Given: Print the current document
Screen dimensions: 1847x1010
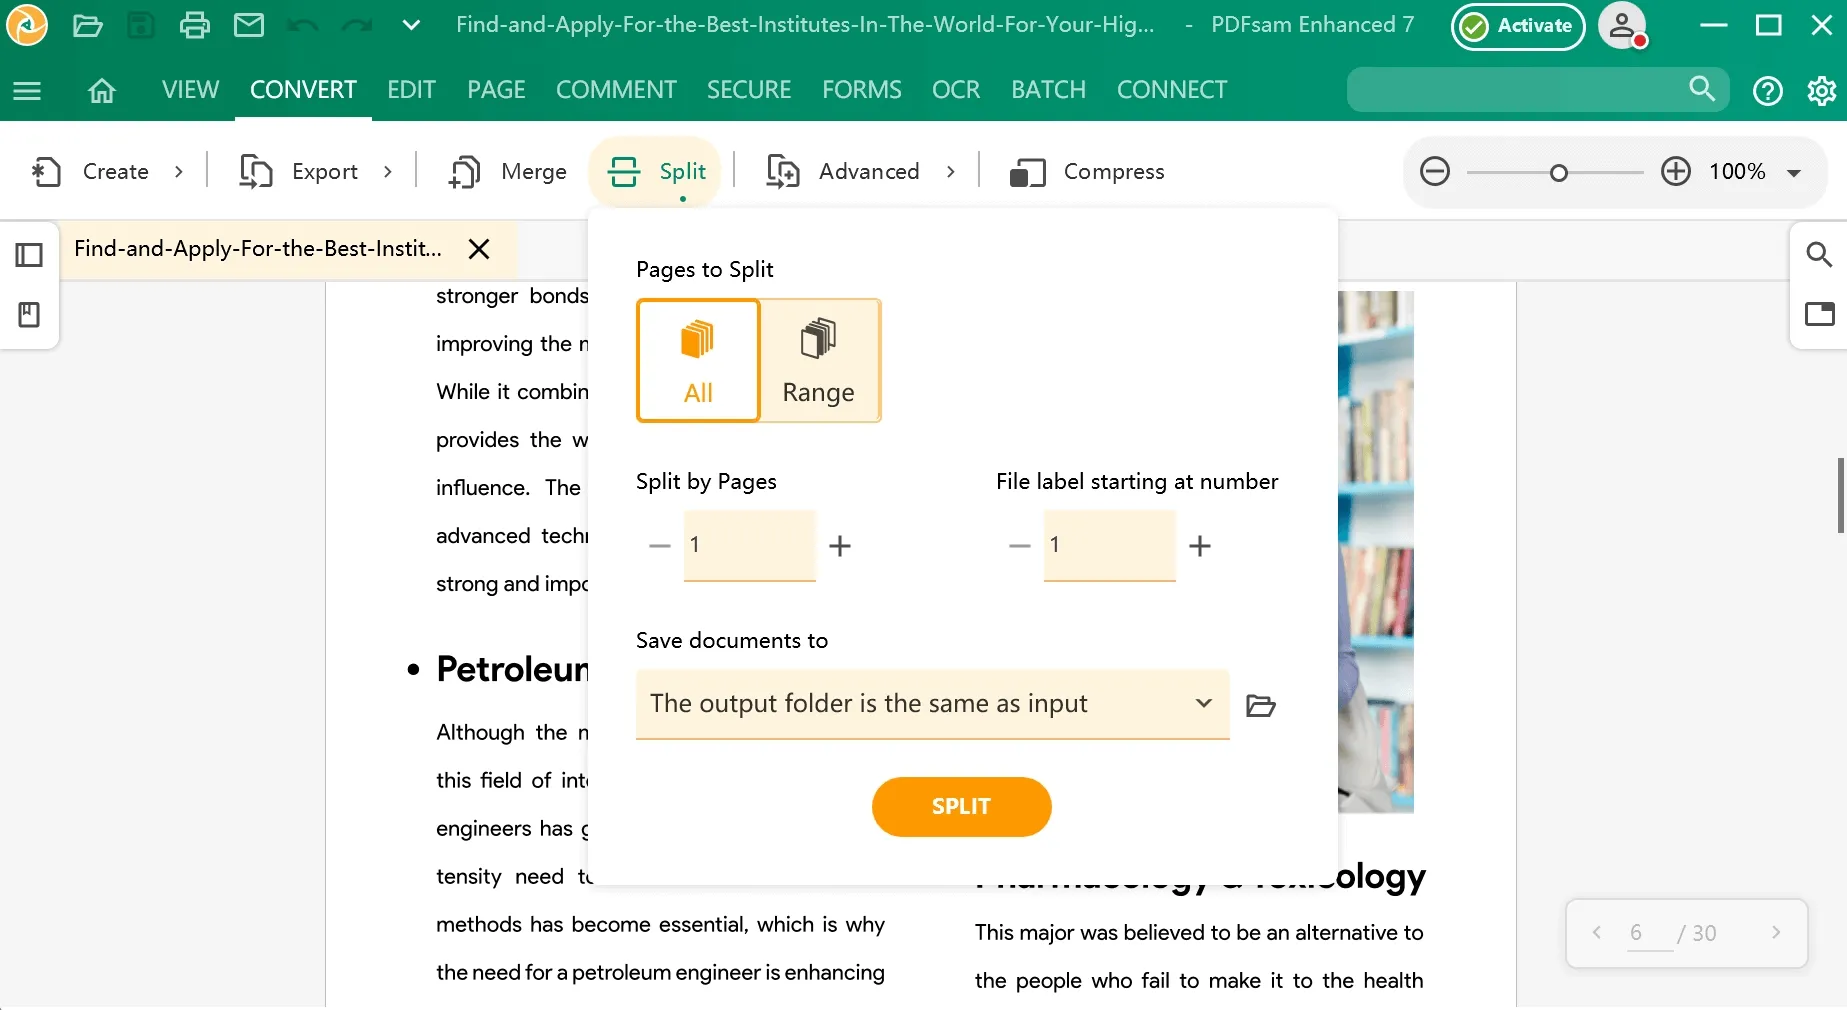Looking at the screenshot, I should point(194,26).
